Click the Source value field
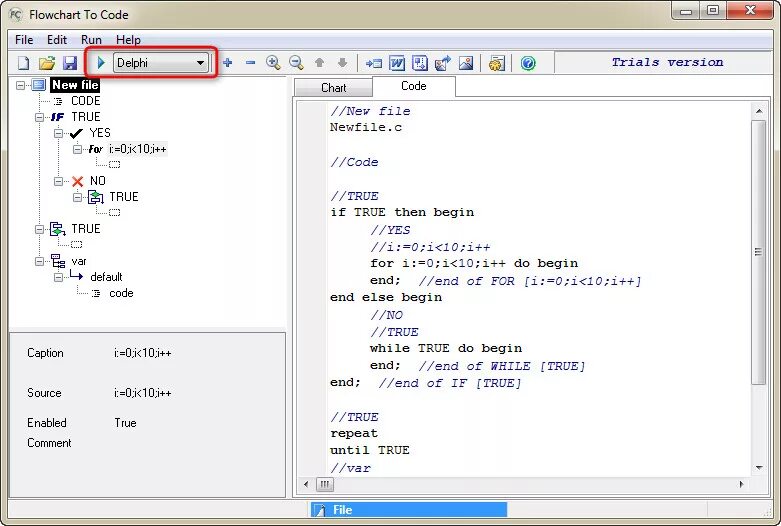 point(142,393)
